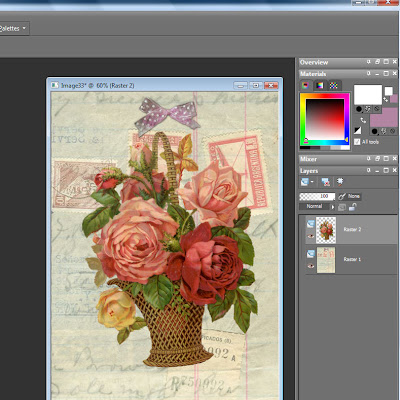This screenshot has height=400, width=400.
Task: Click the small white foreground color box
Action: [x=389, y=91]
